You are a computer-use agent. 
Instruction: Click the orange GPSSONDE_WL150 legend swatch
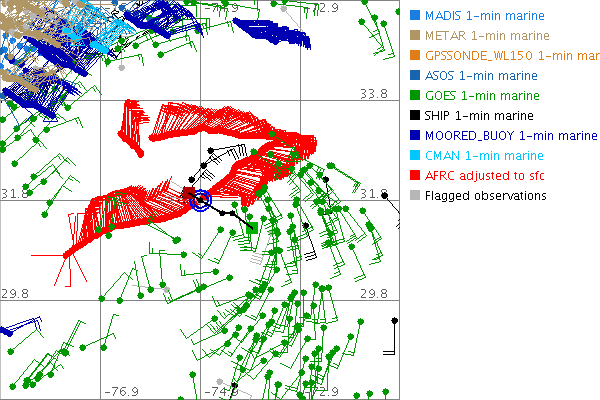415,56
